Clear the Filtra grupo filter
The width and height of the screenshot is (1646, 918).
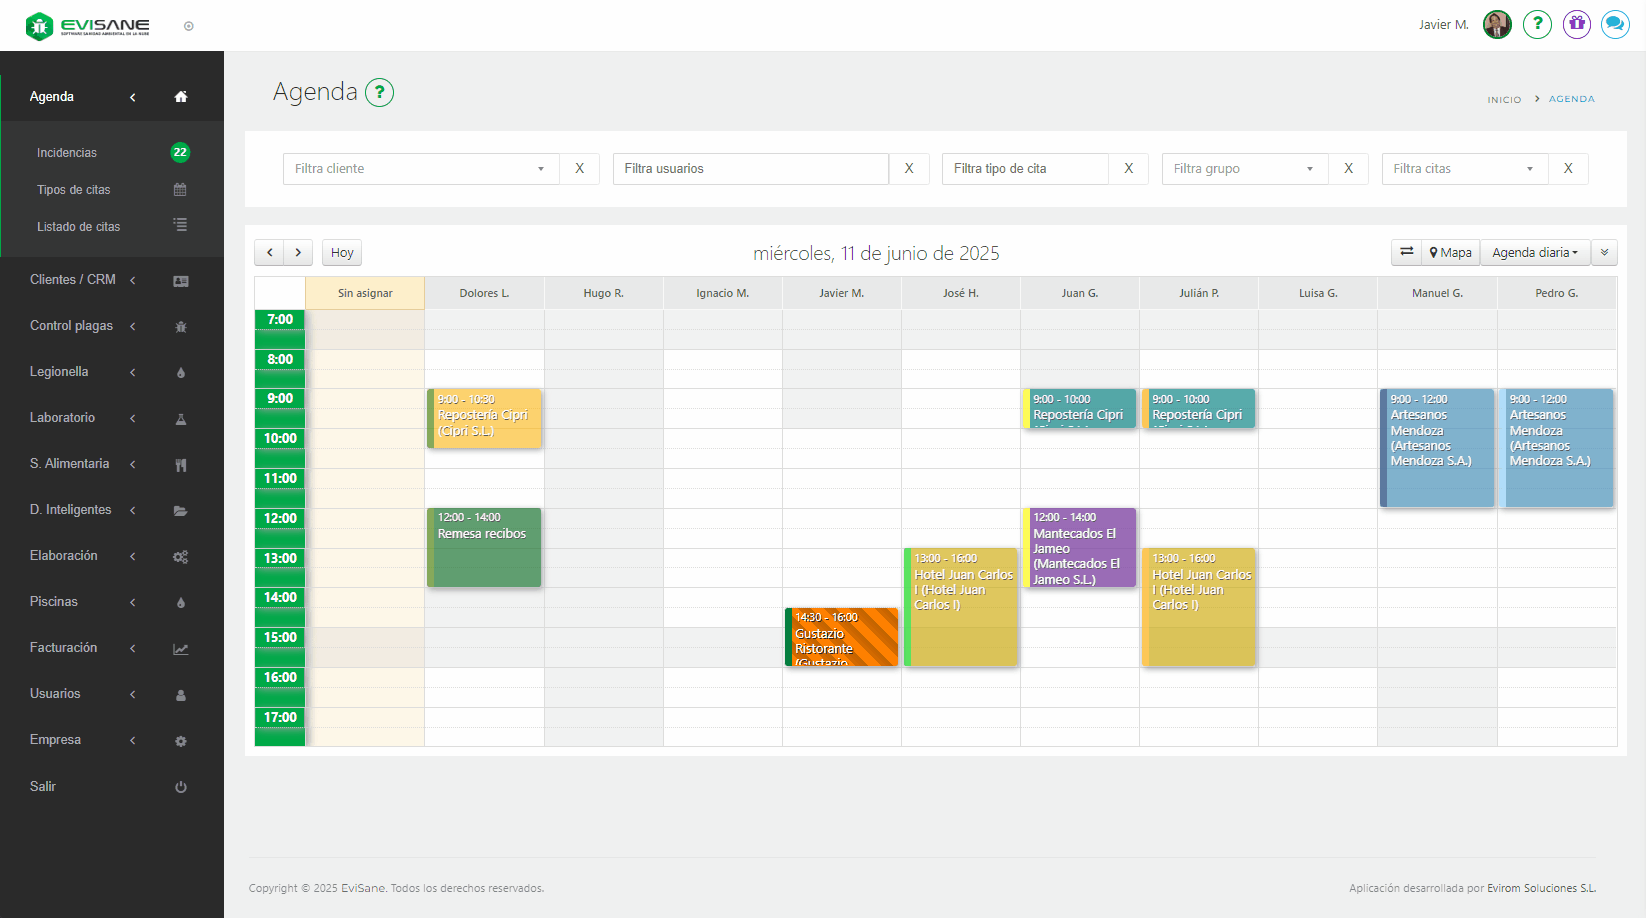coord(1348,169)
